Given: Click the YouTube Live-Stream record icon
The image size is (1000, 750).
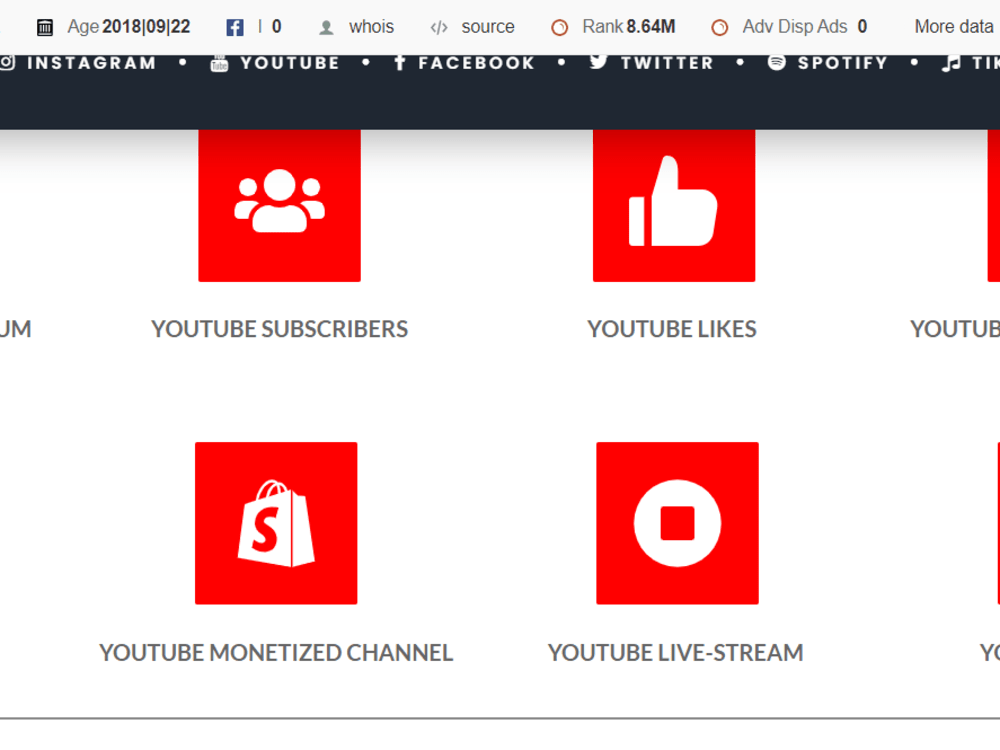Looking at the screenshot, I should point(677,522).
